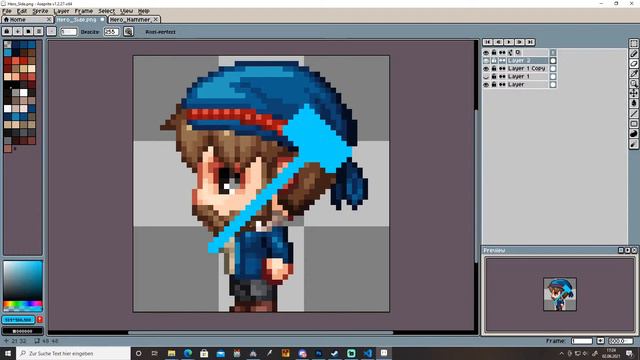
Task: Open the ink type button beside opacity
Action: pos(128,31)
